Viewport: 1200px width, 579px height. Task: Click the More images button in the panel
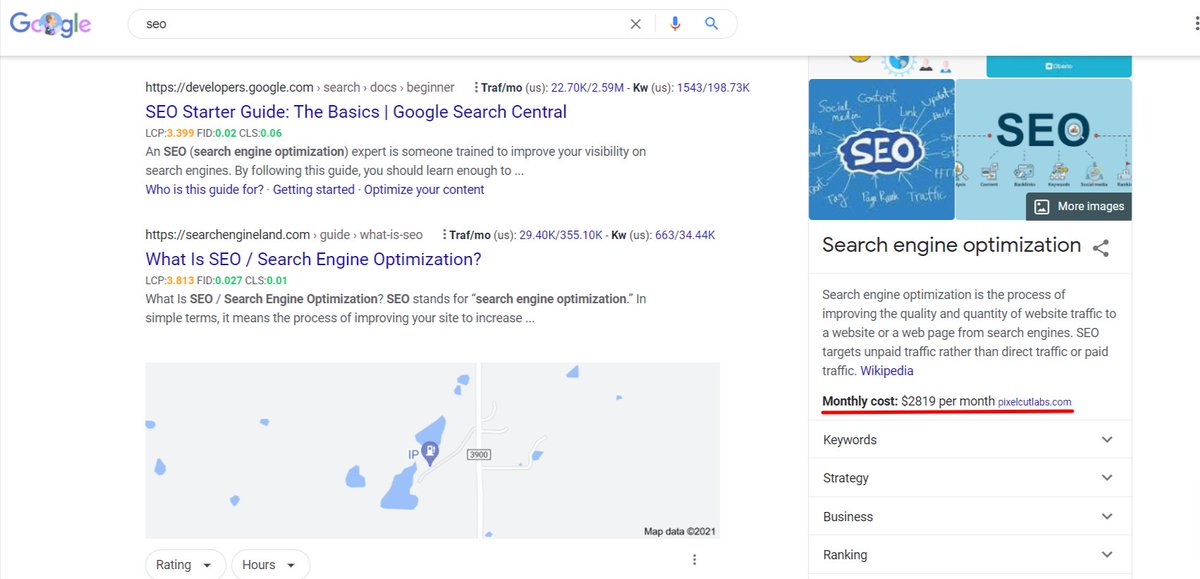click(1078, 206)
